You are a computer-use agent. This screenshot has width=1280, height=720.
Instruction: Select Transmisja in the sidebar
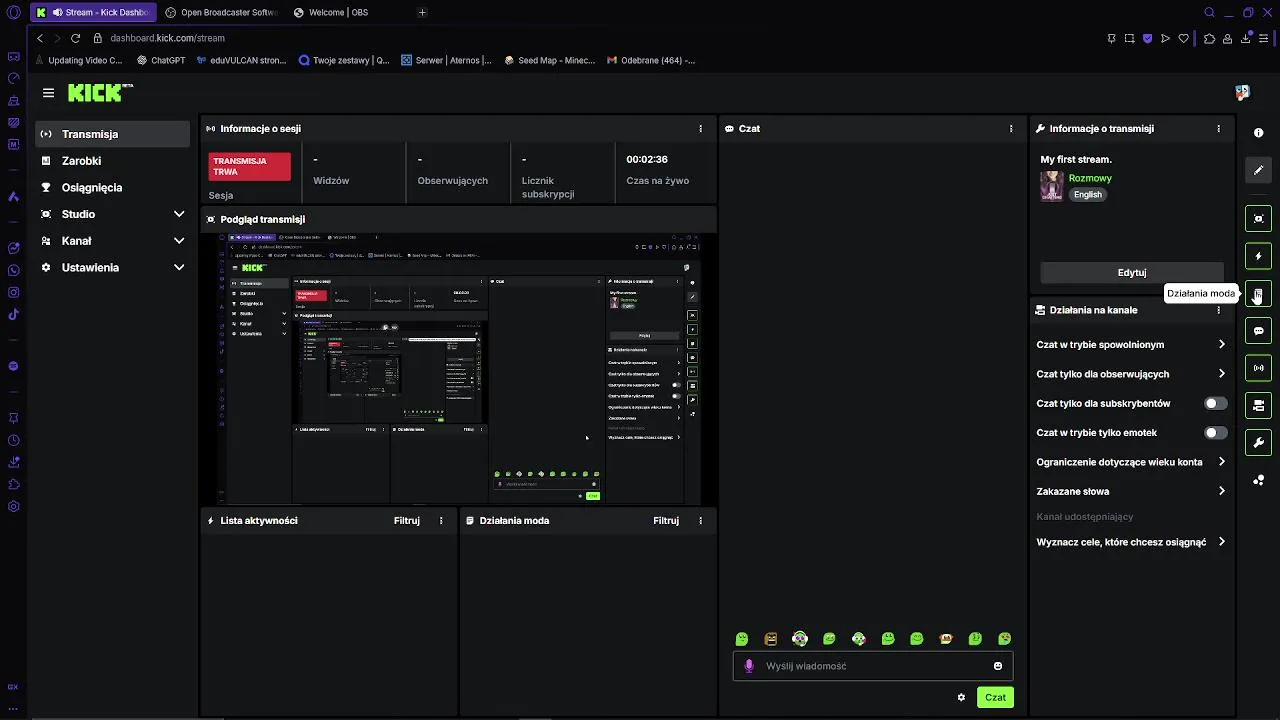tap(113, 134)
